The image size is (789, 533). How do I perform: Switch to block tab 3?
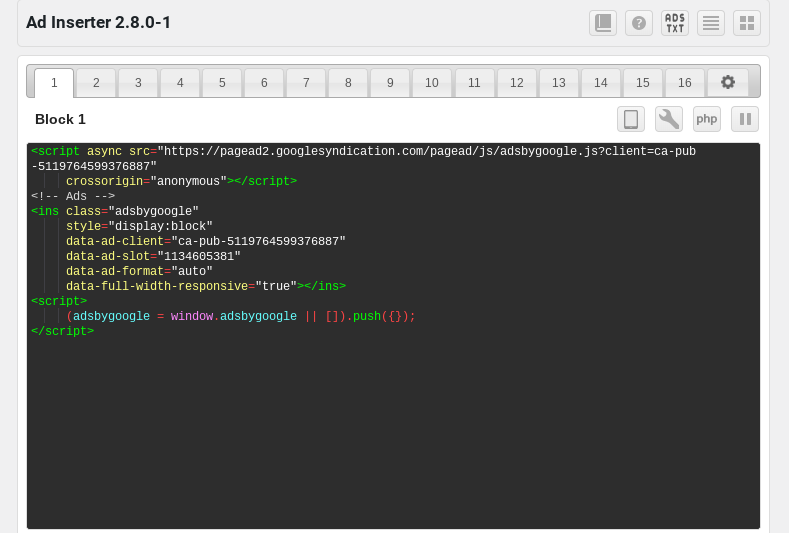pos(138,83)
